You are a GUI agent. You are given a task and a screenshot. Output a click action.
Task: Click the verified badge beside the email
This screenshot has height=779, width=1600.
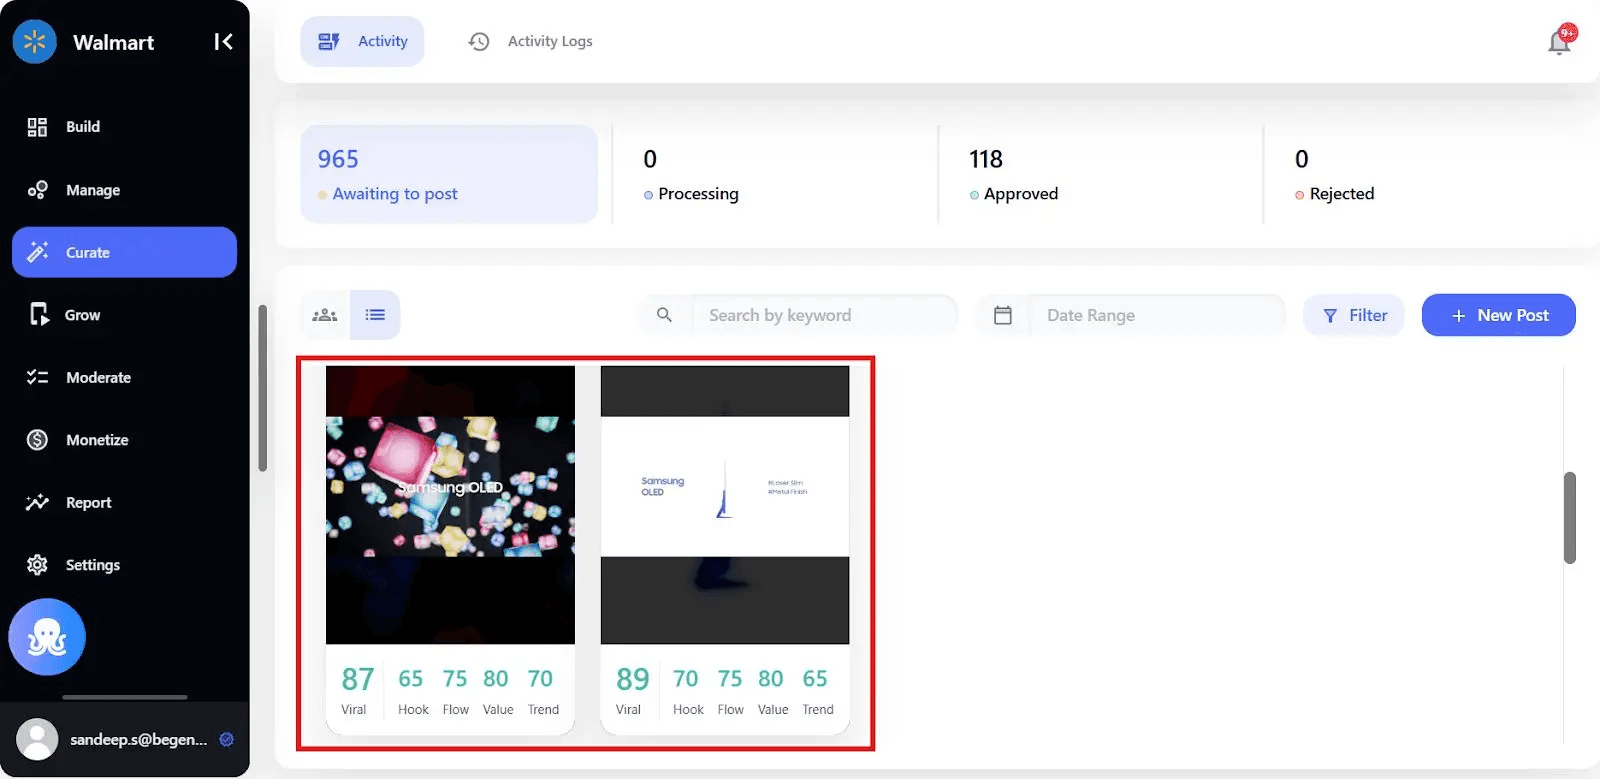(227, 740)
